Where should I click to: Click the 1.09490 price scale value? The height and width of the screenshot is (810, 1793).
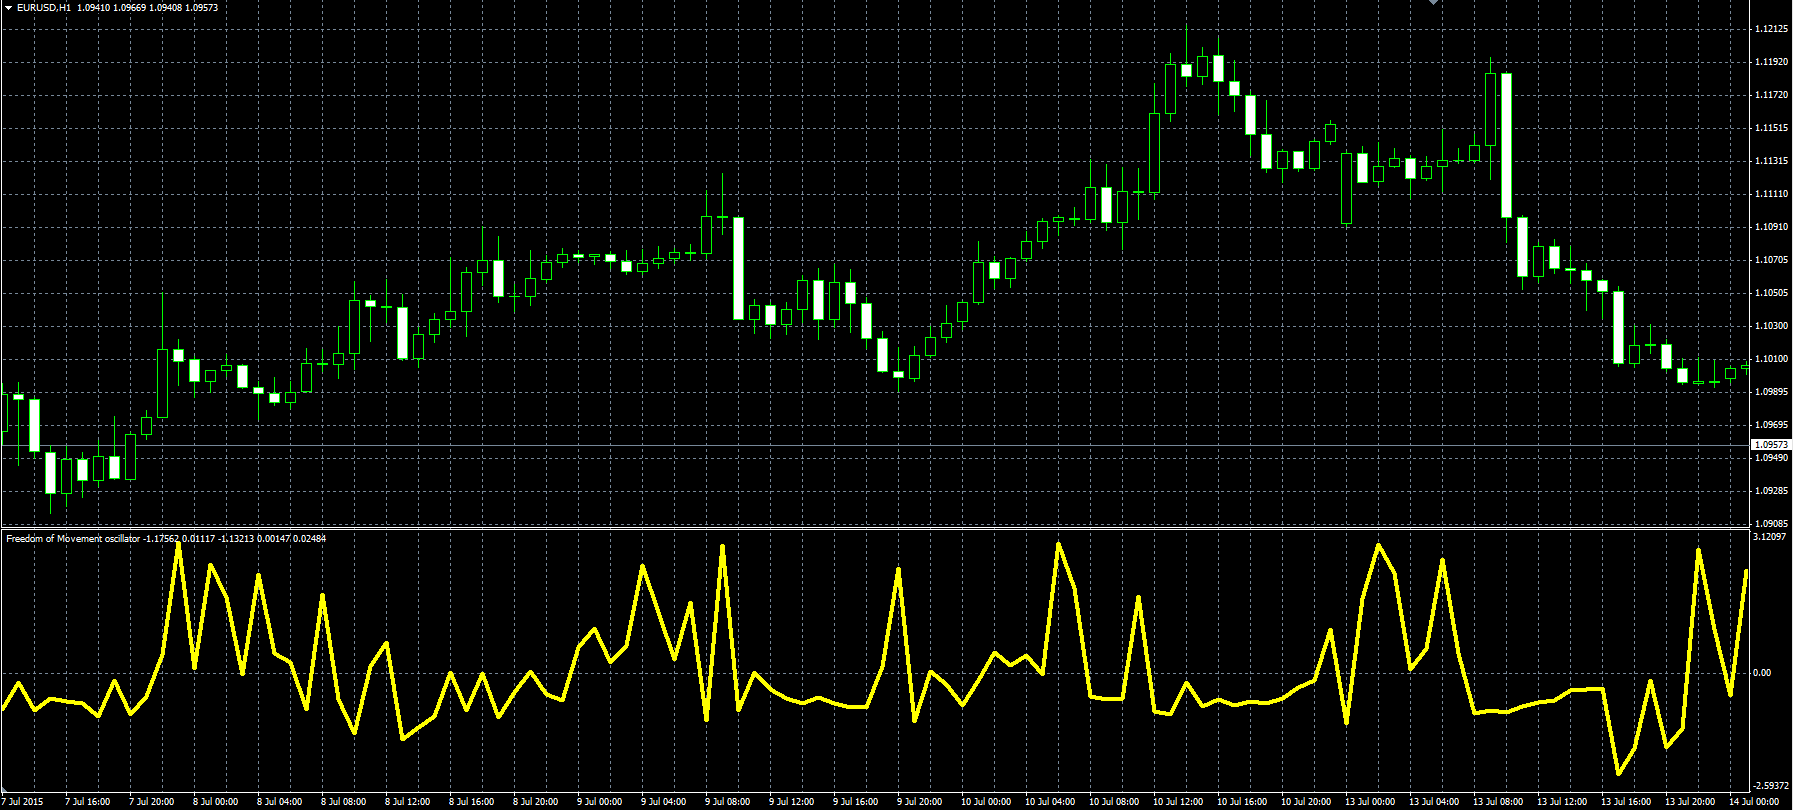point(1771,458)
